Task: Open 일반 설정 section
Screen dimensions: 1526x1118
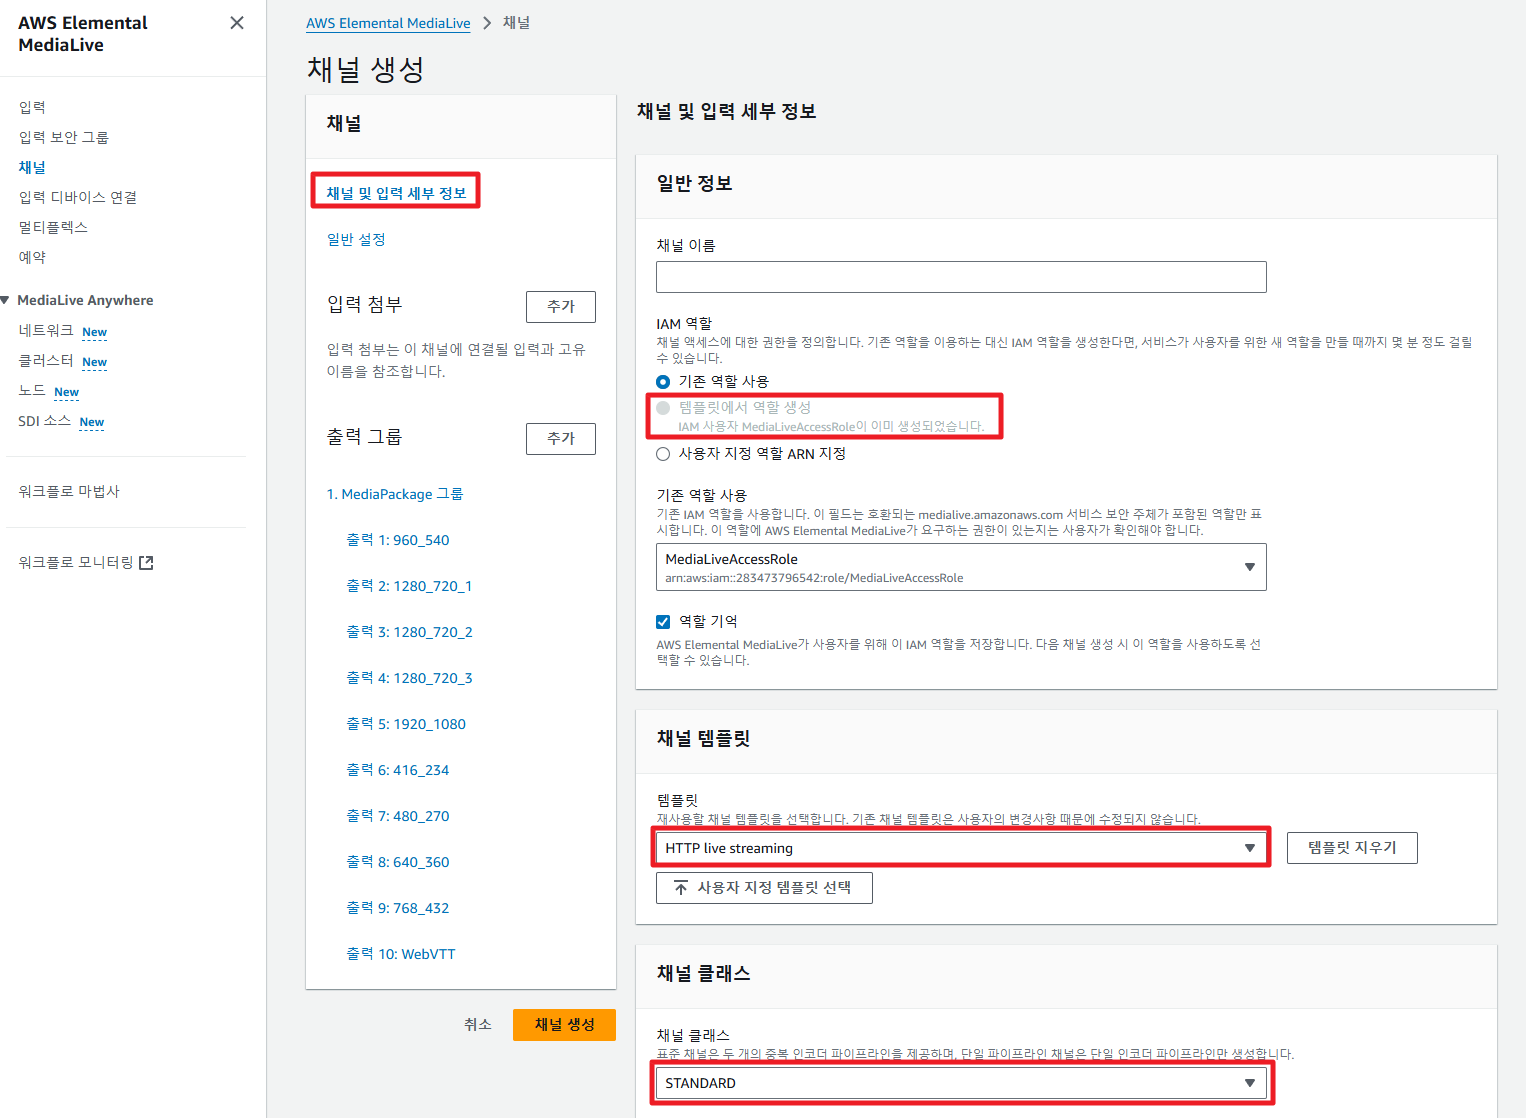Action: [356, 239]
